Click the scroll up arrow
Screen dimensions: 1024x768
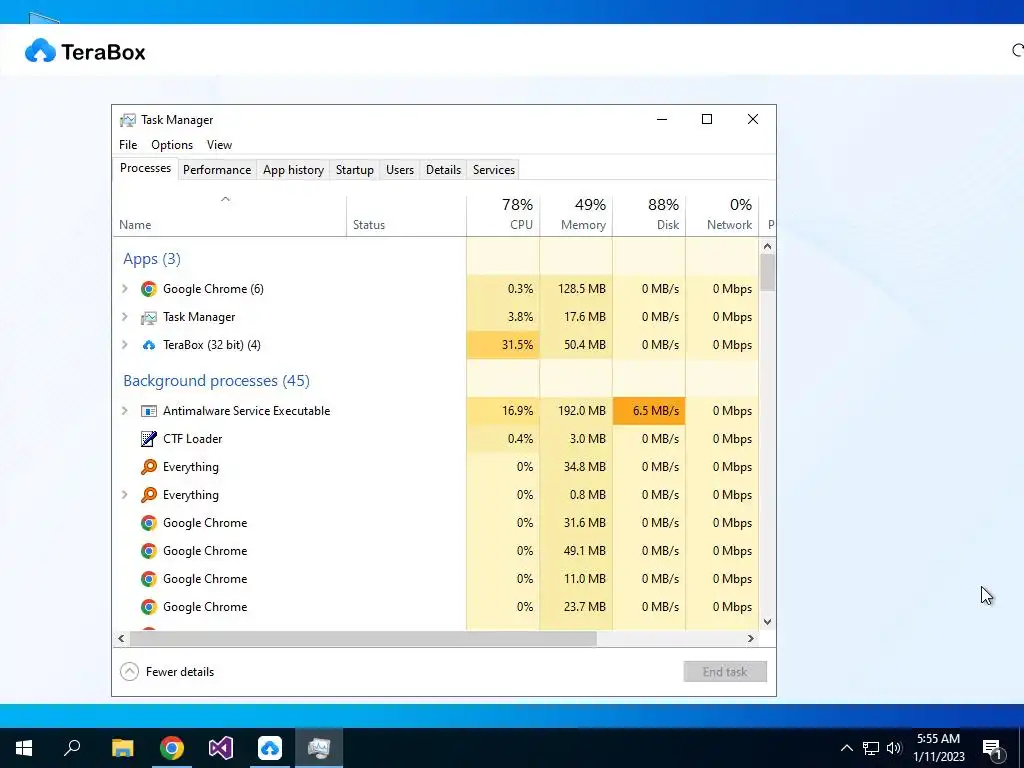(767, 246)
